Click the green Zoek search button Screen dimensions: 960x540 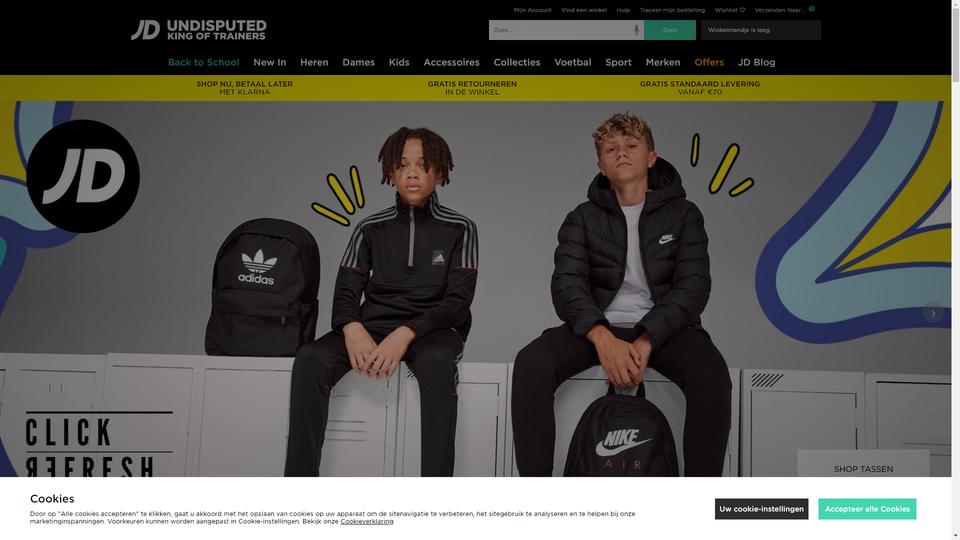(670, 30)
